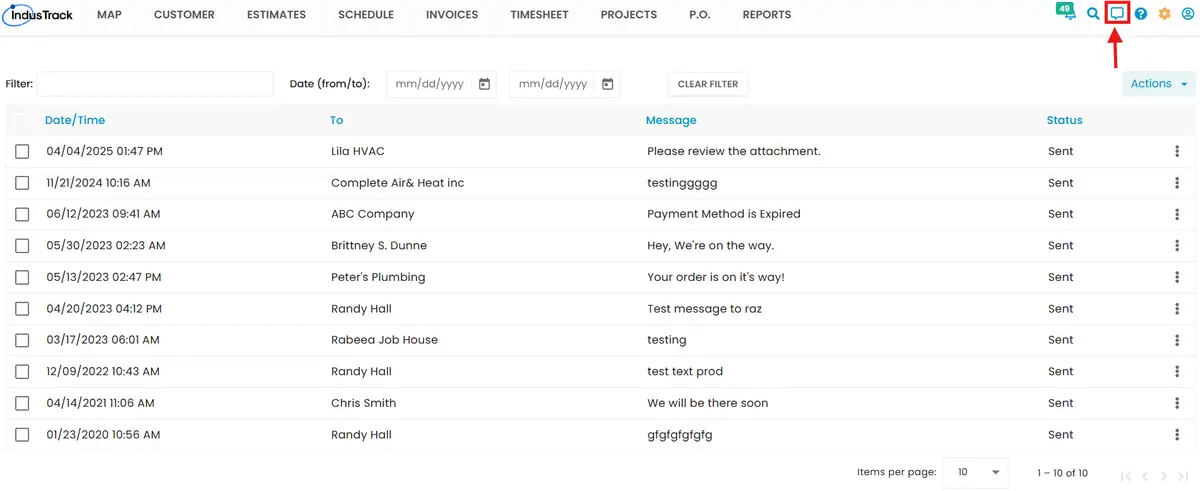This screenshot has height=491, width=1200.
Task: Open the CUSTOMER menu
Action: [x=184, y=15]
